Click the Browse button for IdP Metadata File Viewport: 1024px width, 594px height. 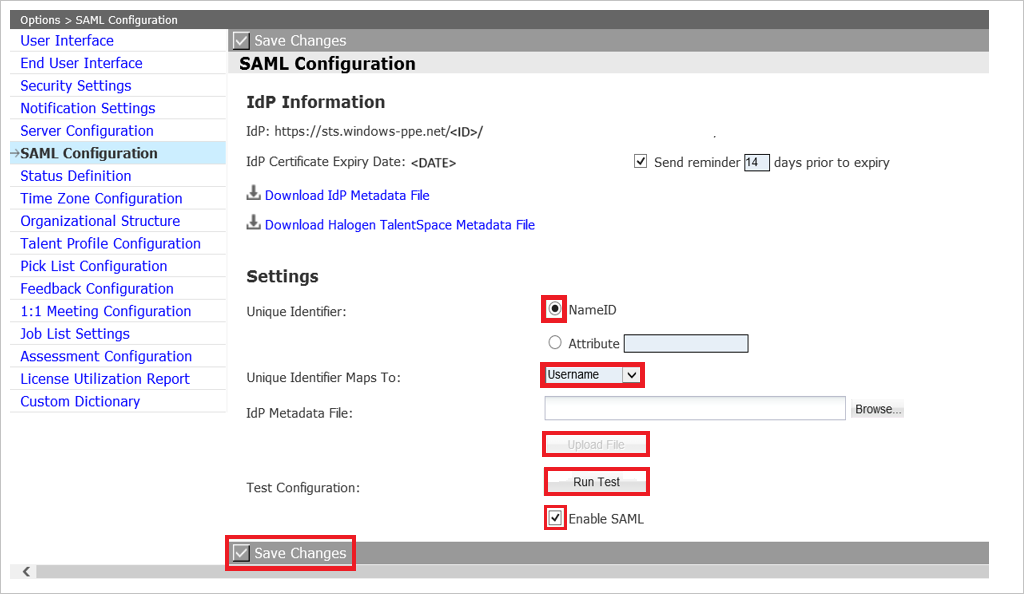coord(876,408)
